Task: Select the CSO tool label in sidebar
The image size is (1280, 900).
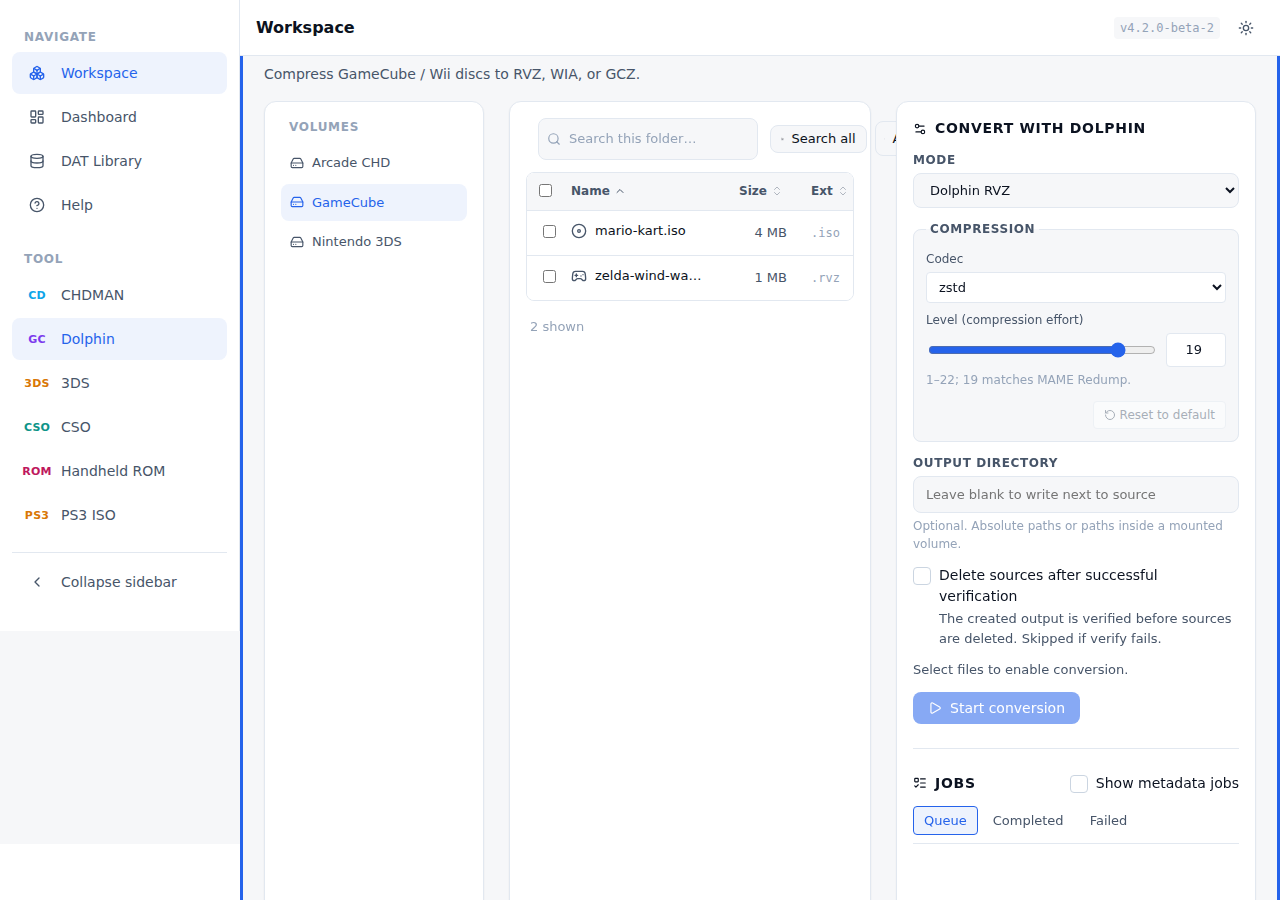Action: coord(76,427)
